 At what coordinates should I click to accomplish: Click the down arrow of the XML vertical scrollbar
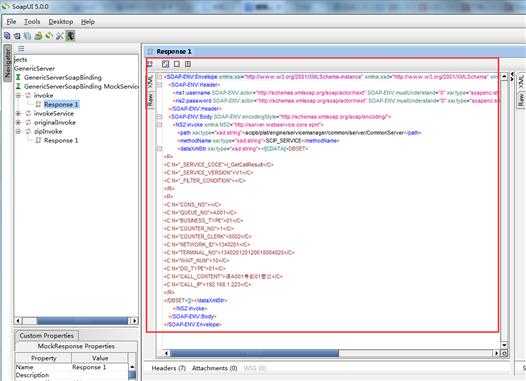(x=505, y=345)
